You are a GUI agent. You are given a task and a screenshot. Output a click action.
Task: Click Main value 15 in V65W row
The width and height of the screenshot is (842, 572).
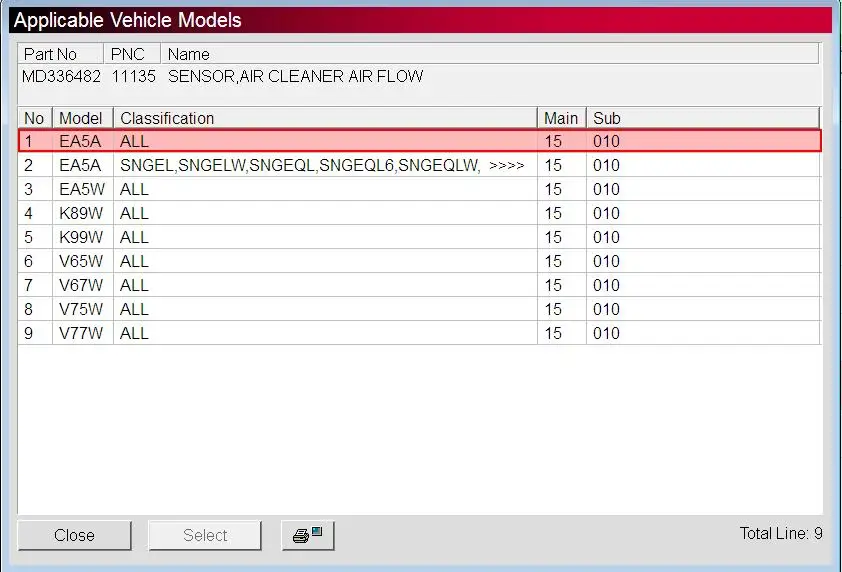(x=553, y=261)
